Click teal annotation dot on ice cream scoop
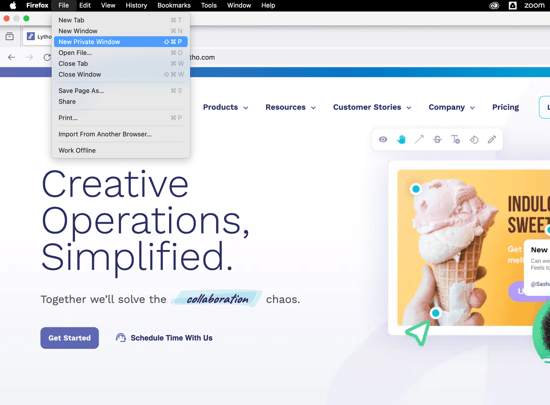Image resolution: width=550 pixels, height=405 pixels. click(x=416, y=189)
